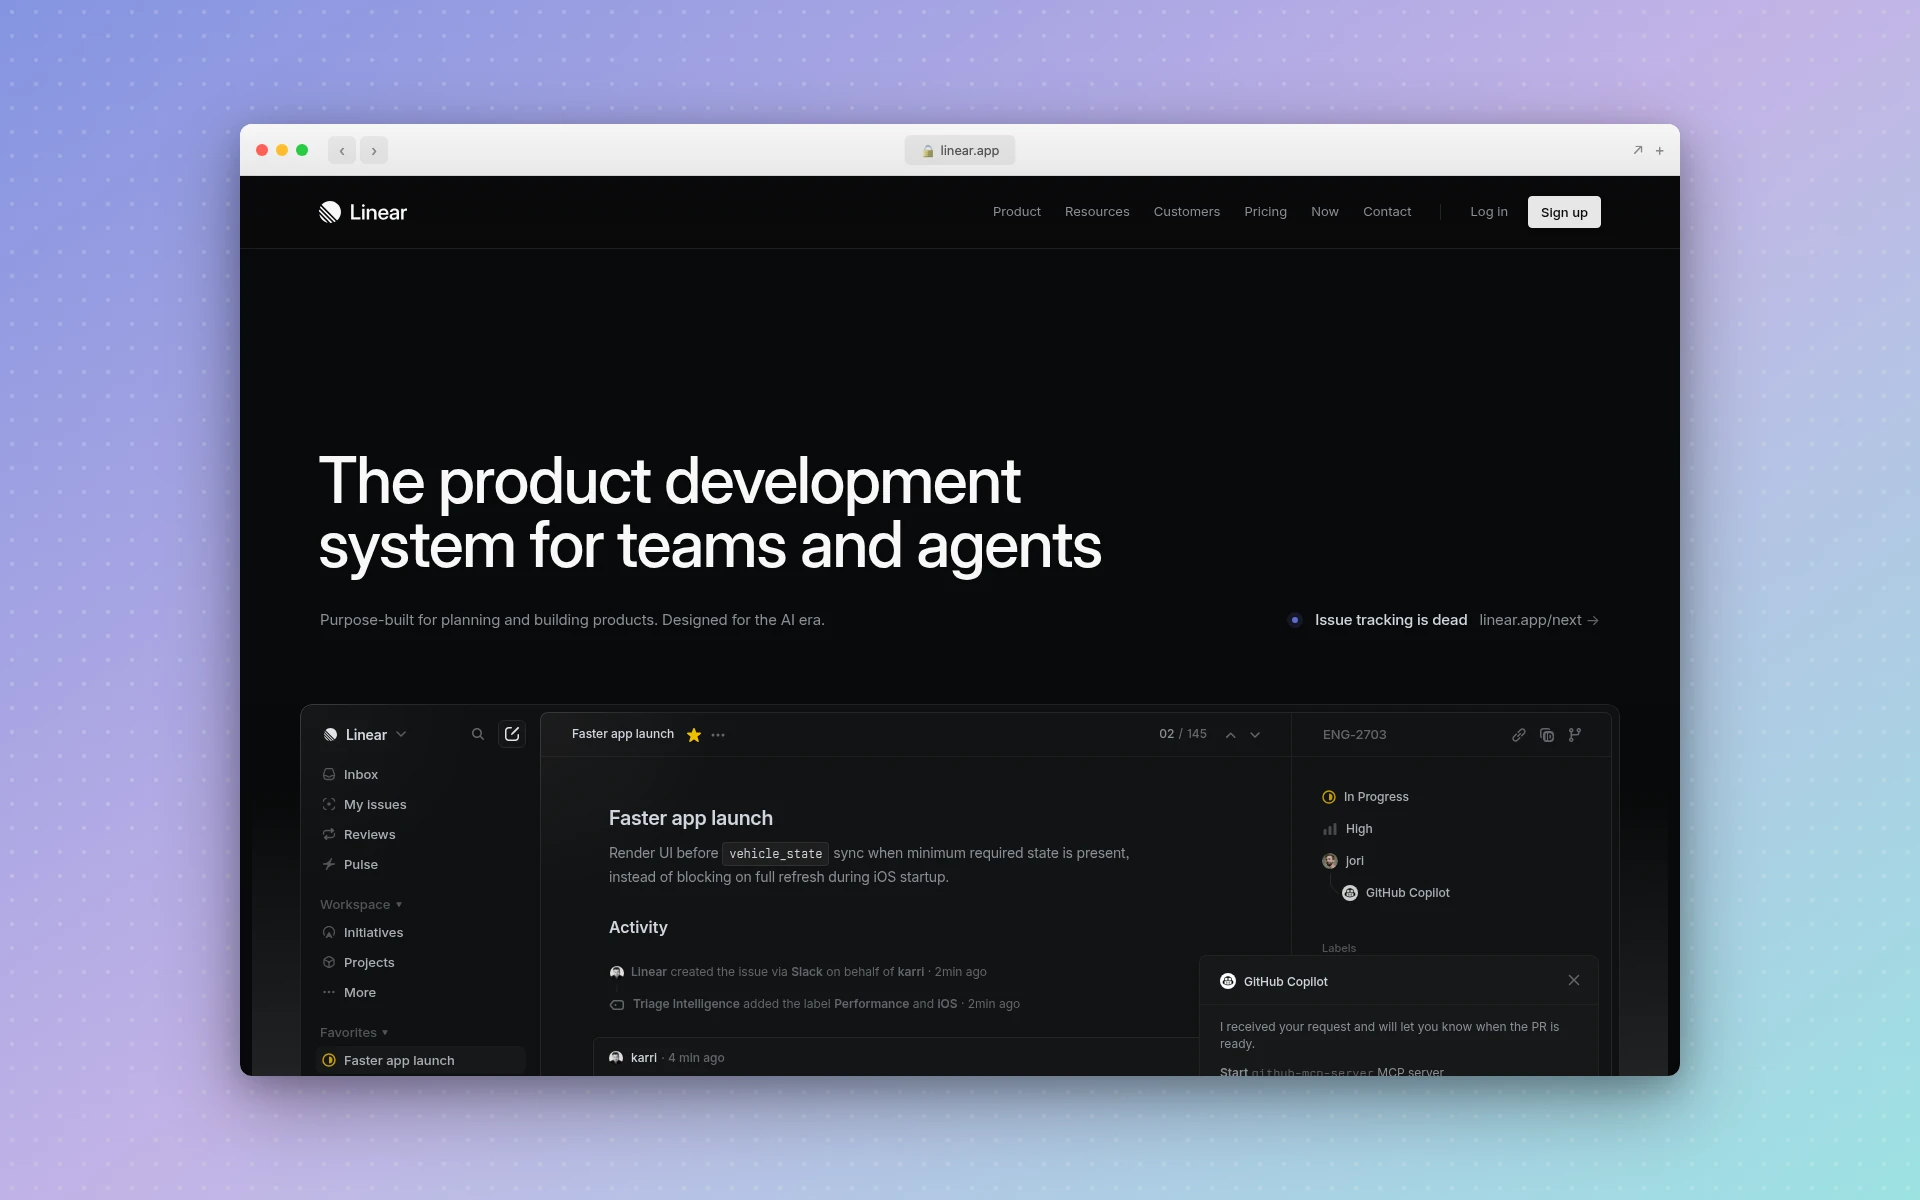1920x1200 pixels.
Task: Open the ellipsis menu next to Faster app launch
Action: (x=718, y=734)
